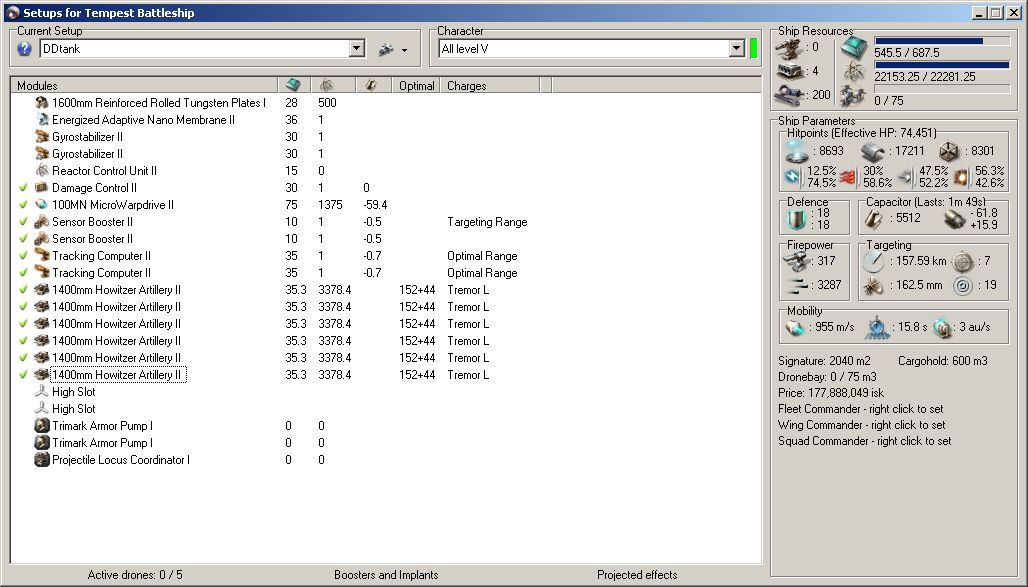Sort by the powergrid icon column header
The width and height of the screenshot is (1028, 587).
333,85
